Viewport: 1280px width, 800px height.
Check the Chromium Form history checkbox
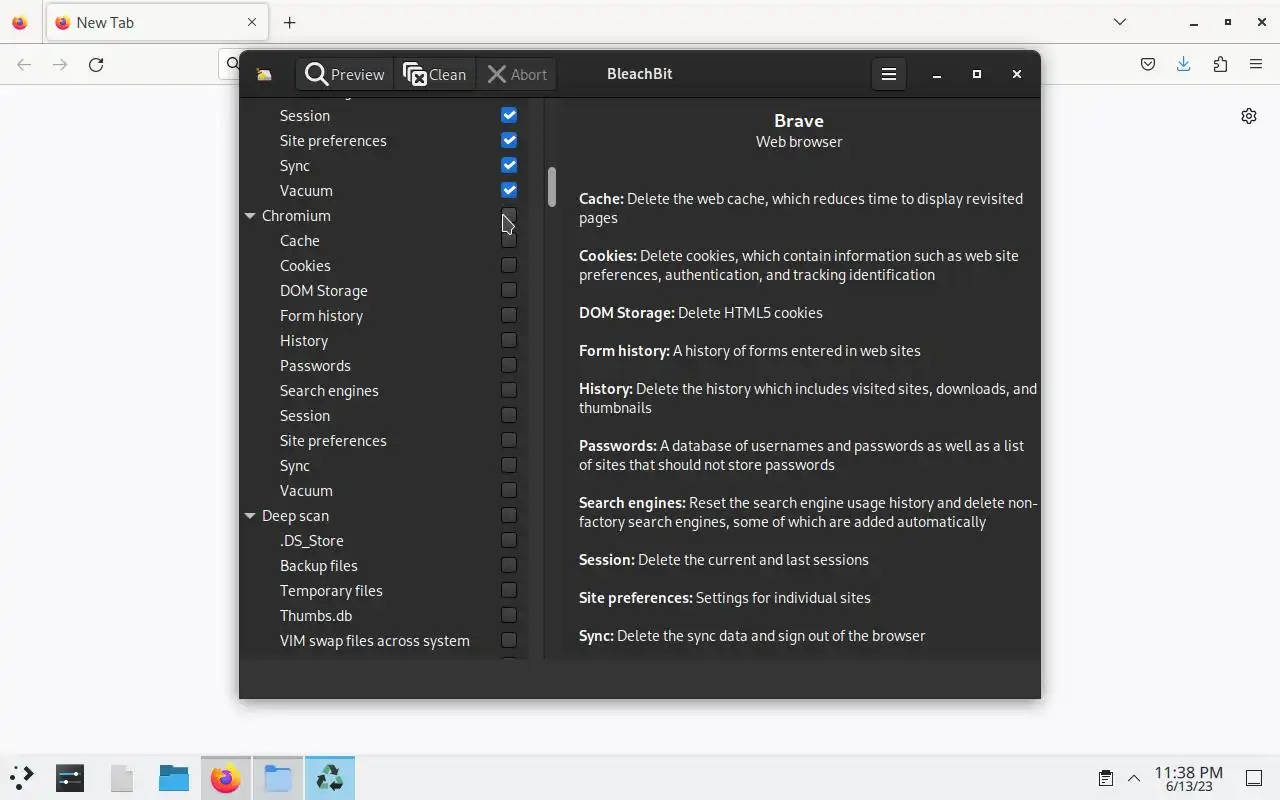(509, 315)
